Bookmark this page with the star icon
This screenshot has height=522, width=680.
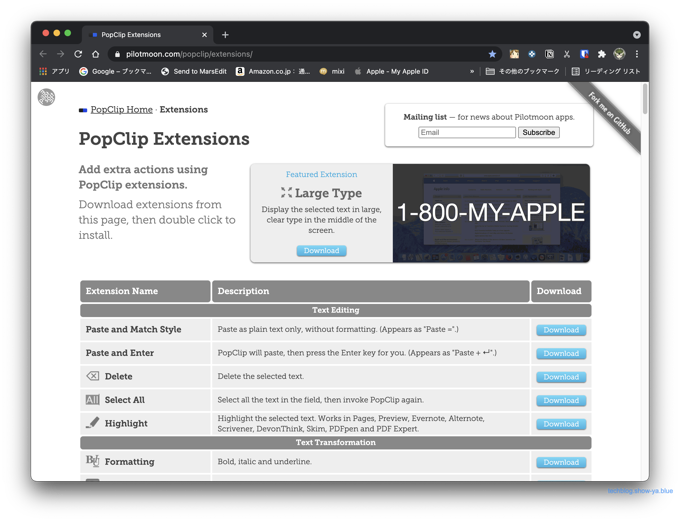point(492,54)
